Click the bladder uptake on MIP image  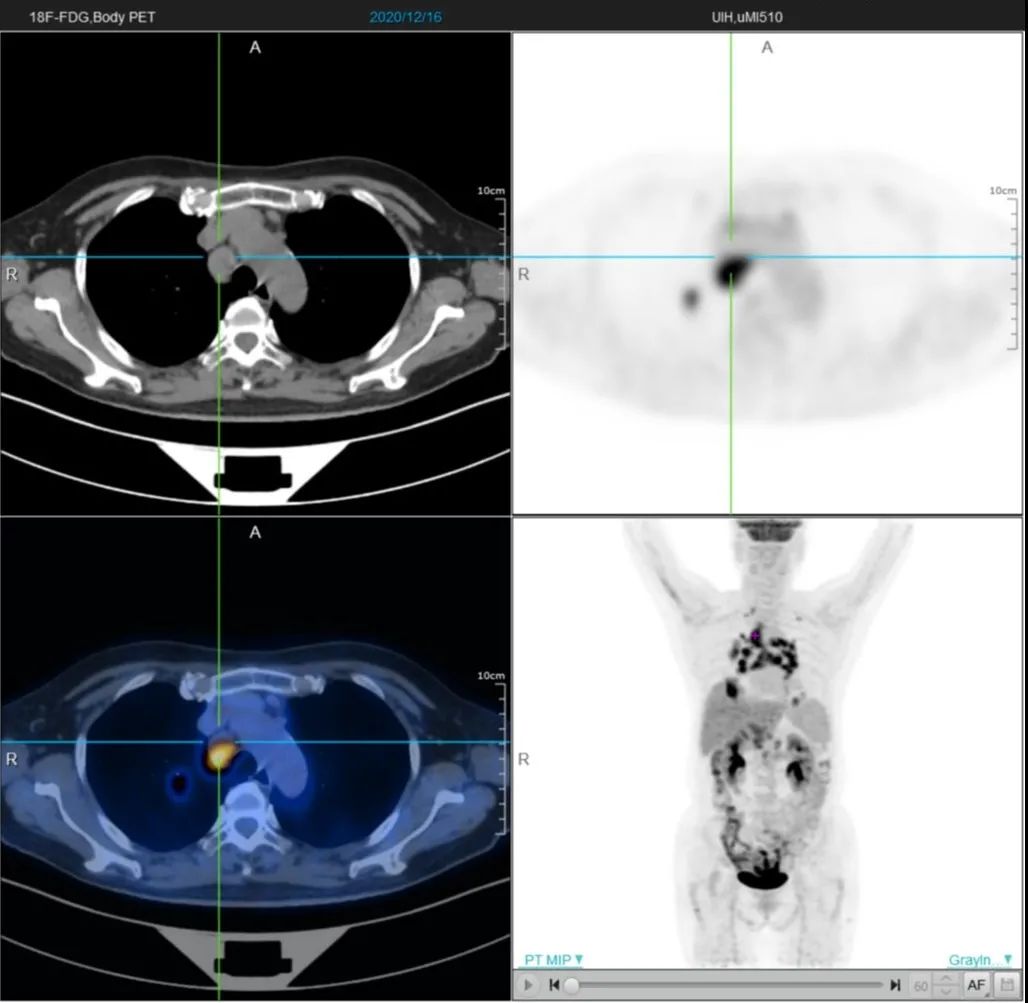[762, 878]
